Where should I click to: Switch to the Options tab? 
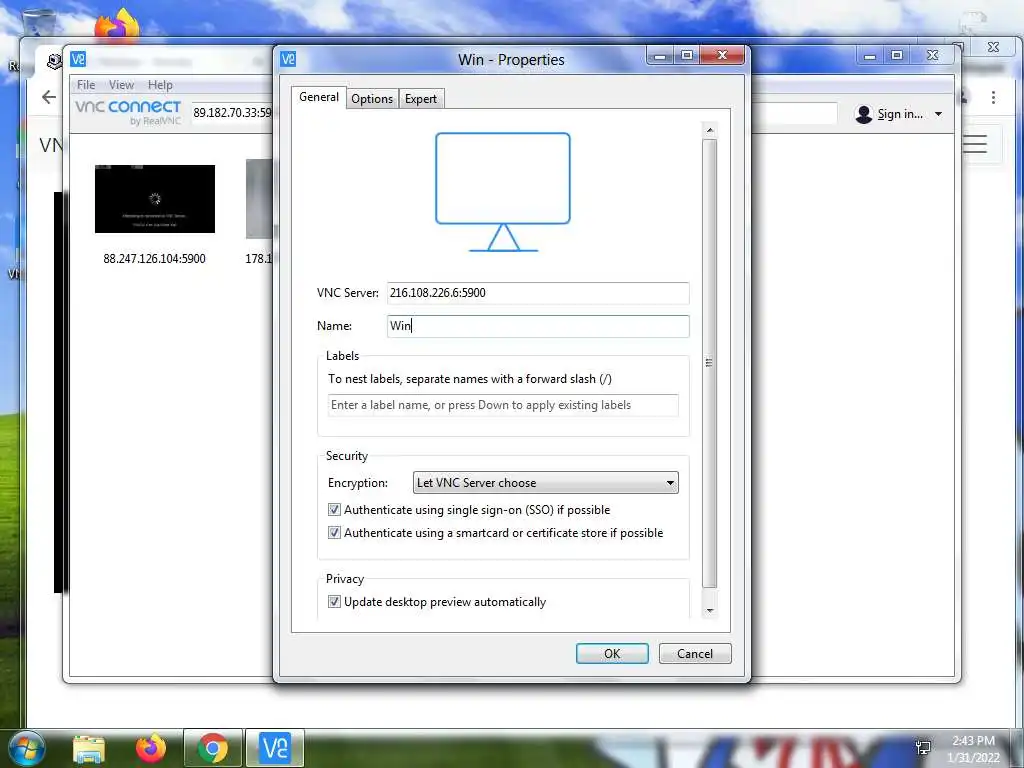click(x=372, y=99)
